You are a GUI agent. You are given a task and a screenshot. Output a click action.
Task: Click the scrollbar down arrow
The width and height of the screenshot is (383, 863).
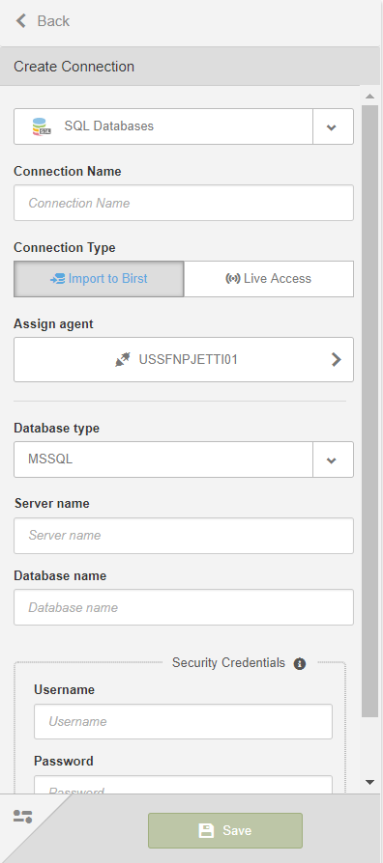[x=370, y=782]
